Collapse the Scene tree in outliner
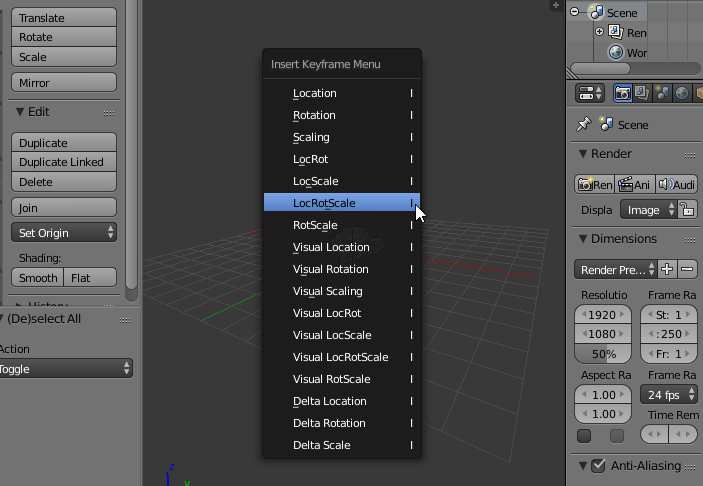Viewport: 703px width, 486px height. 575,12
